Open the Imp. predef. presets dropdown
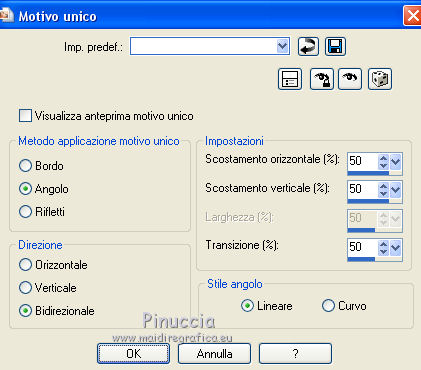 click(x=282, y=46)
